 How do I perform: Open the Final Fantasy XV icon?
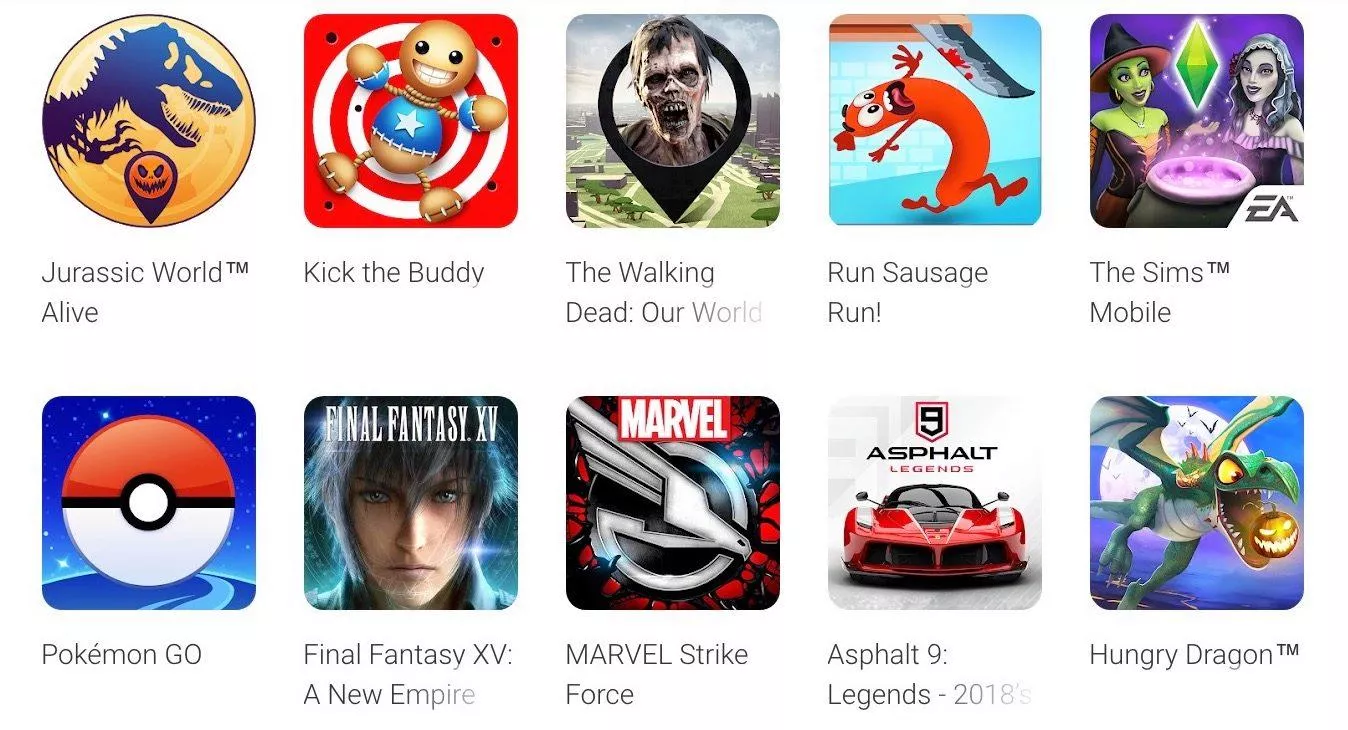411,503
